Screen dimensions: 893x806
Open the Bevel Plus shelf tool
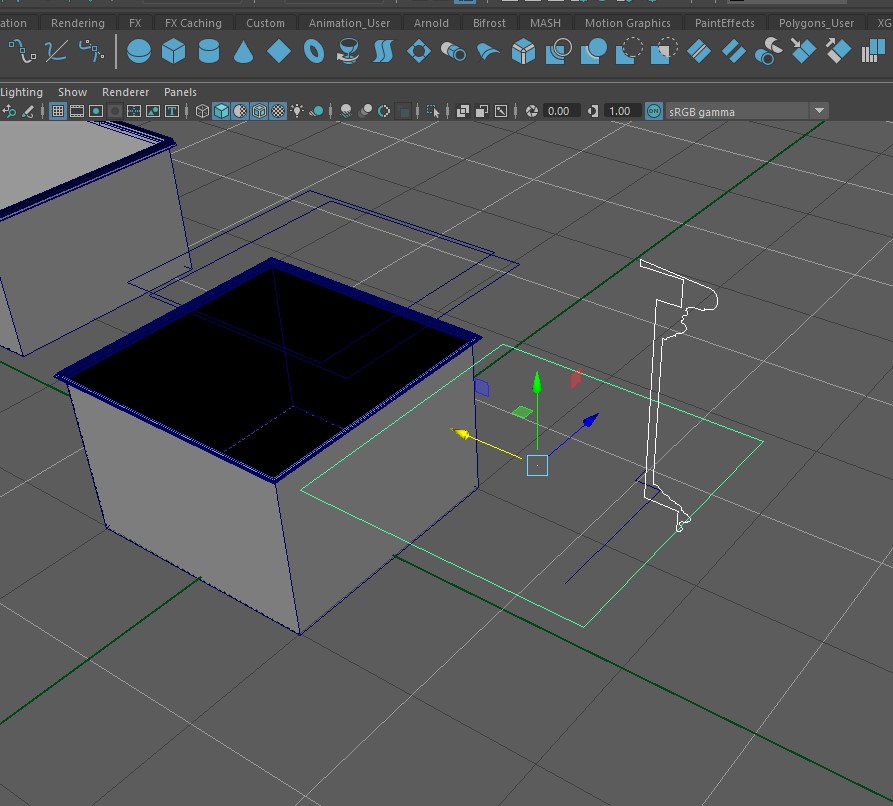point(523,51)
